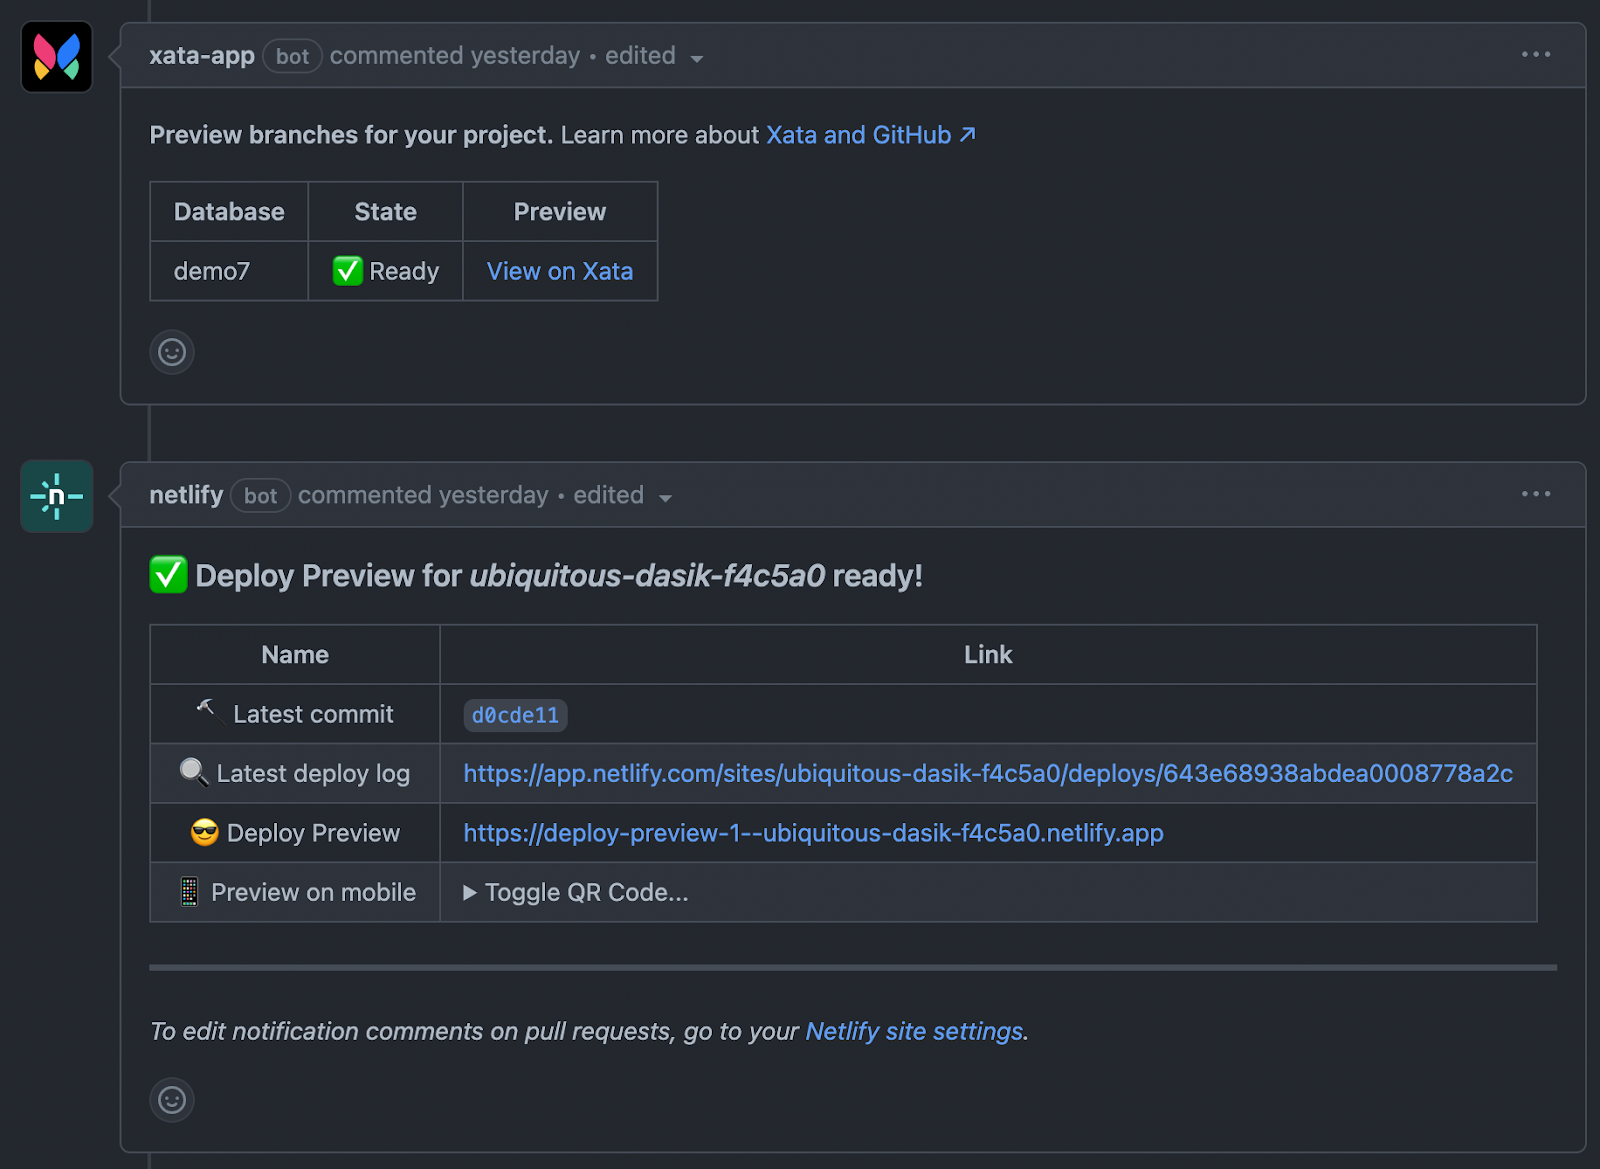Click the xata-app butterfly avatar

57,57
